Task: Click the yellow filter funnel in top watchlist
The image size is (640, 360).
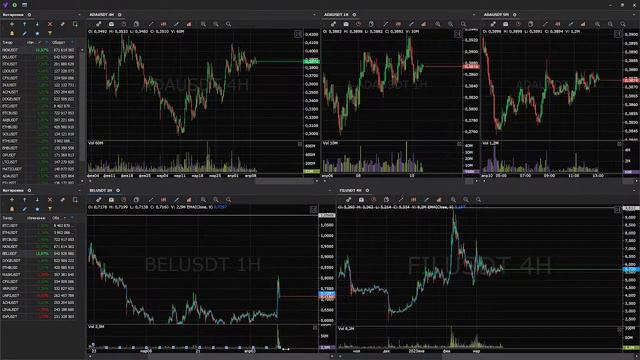Action: coord(50,33)
